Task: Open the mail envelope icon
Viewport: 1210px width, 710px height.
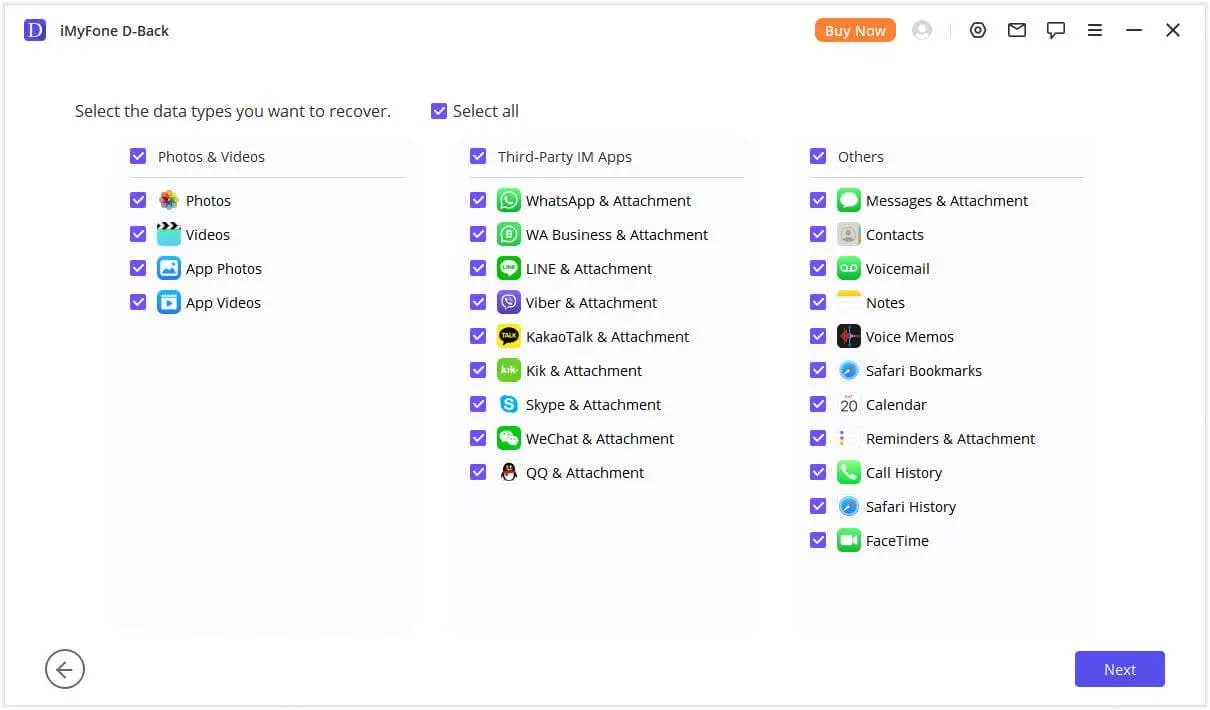Action: pyautogui.click(x=1017, y=31)
